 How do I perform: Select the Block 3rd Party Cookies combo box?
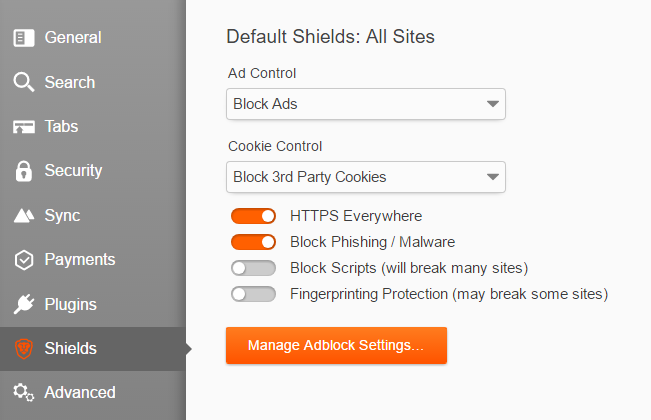tap(366, 177)
